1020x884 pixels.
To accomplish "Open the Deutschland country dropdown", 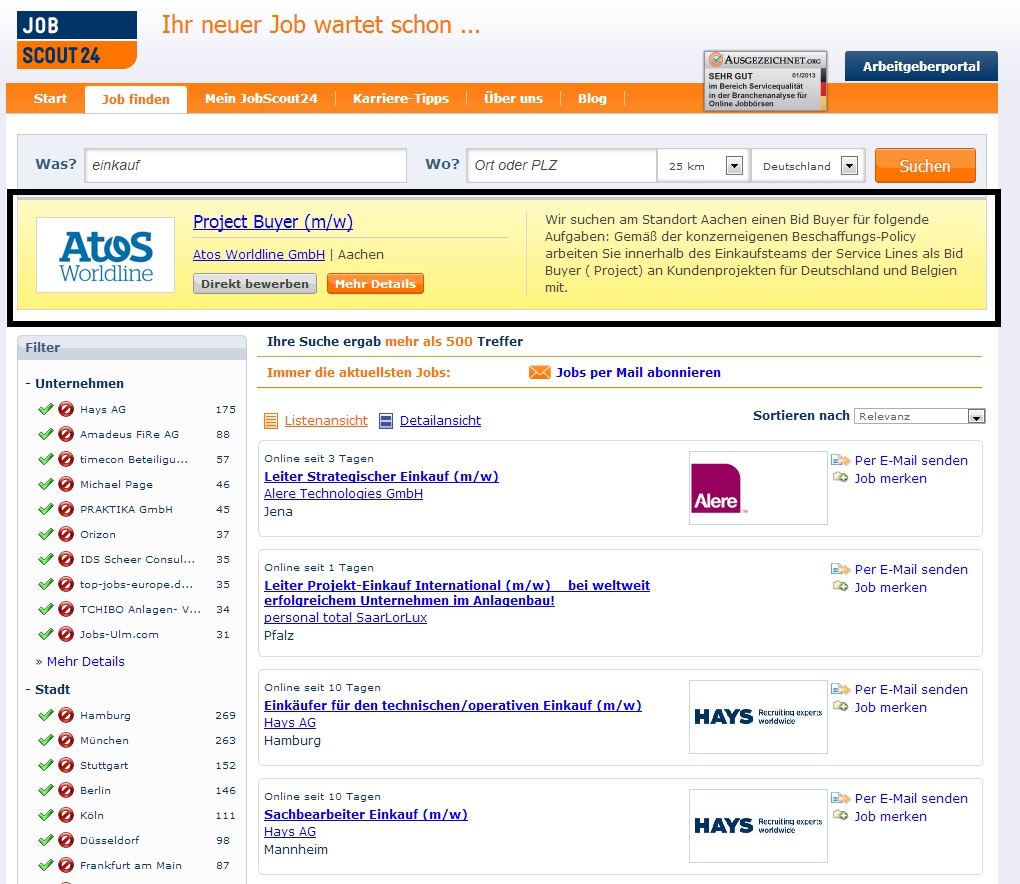I will 850,166.
